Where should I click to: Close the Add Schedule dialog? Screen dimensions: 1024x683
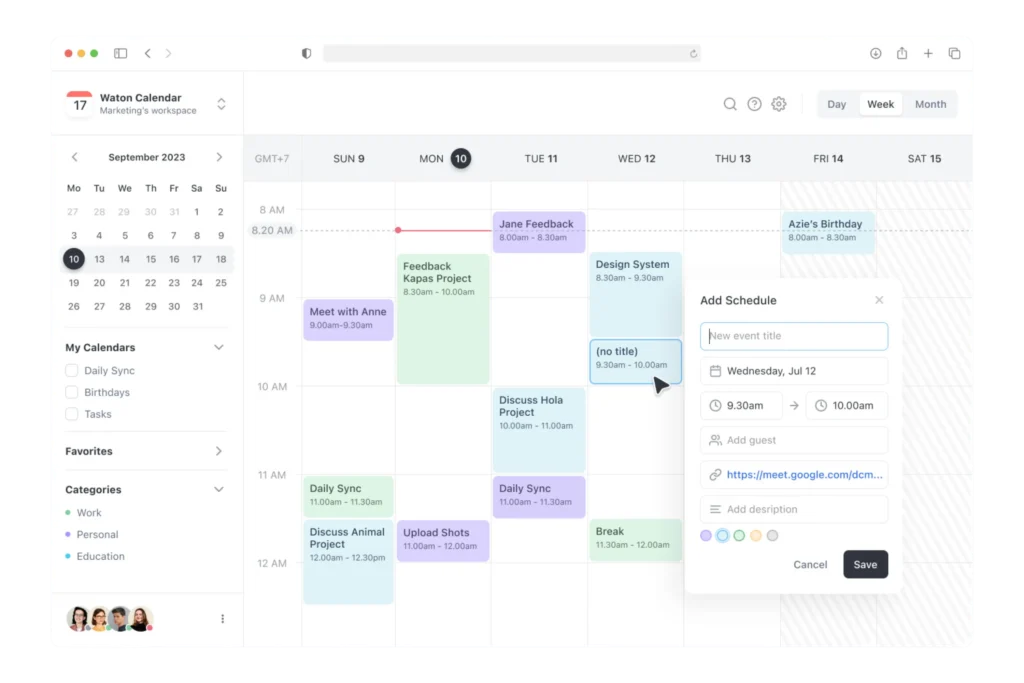click(879, 300)
